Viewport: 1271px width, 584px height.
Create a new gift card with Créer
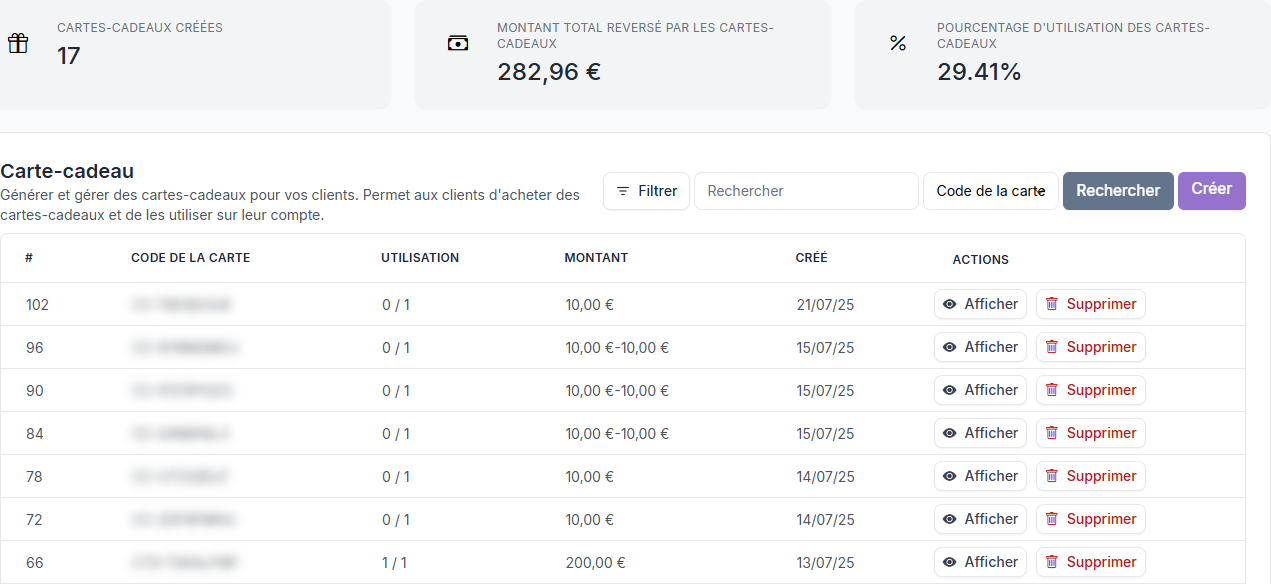tap(1211, 190)
